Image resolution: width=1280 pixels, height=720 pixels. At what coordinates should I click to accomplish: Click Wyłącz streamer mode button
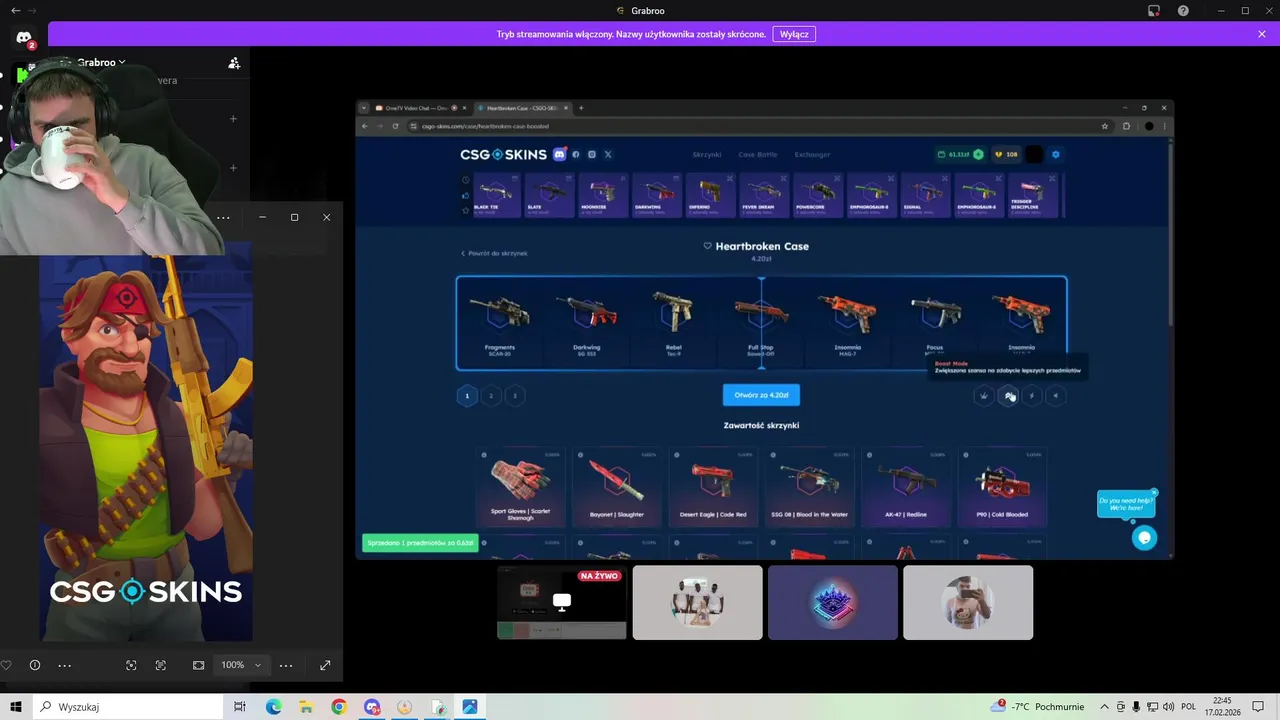794,34
